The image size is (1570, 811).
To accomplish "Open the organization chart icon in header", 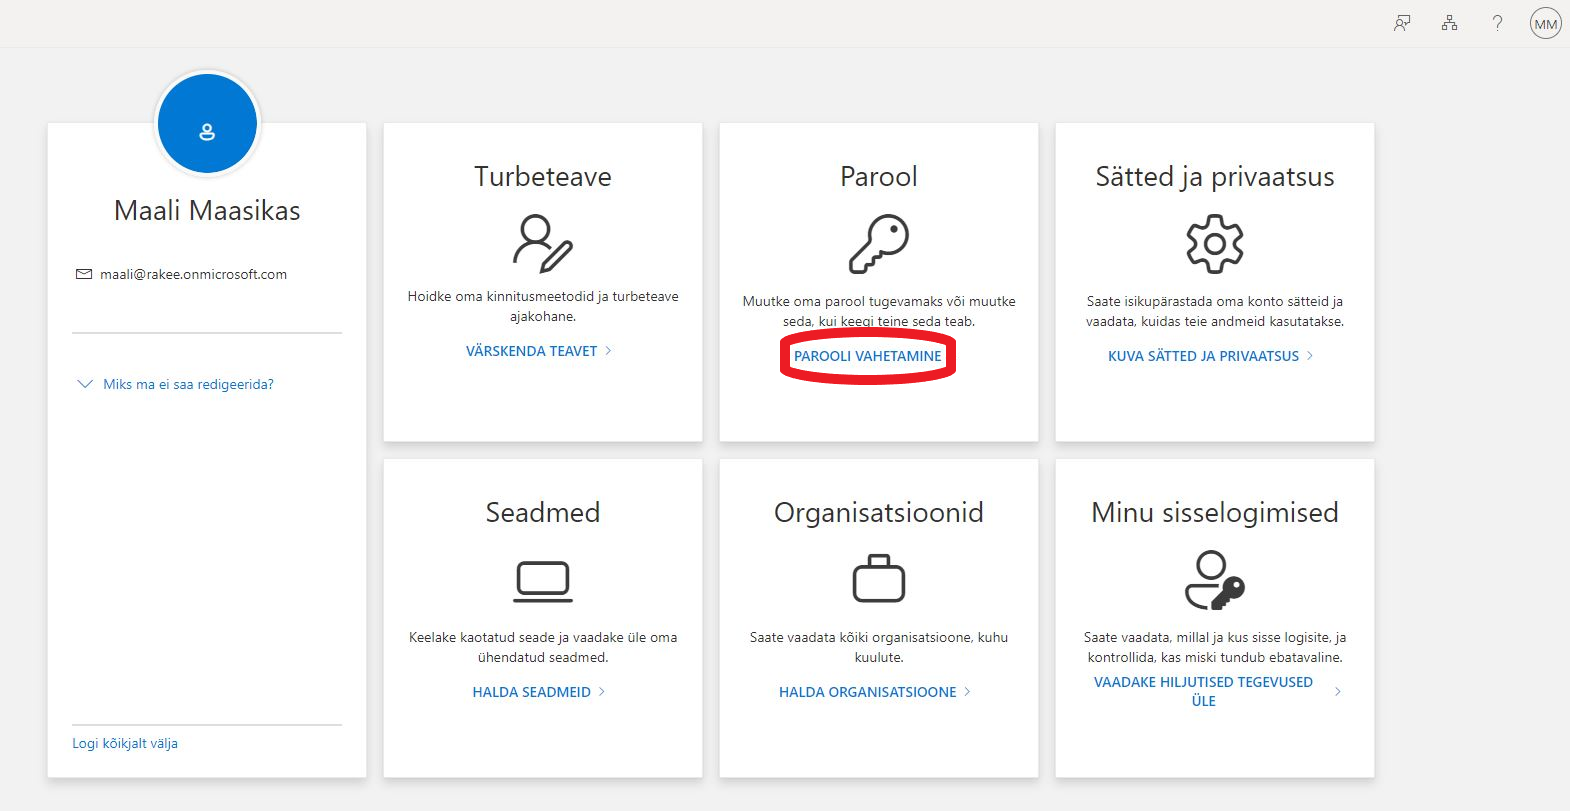I will click(1449, 23).
